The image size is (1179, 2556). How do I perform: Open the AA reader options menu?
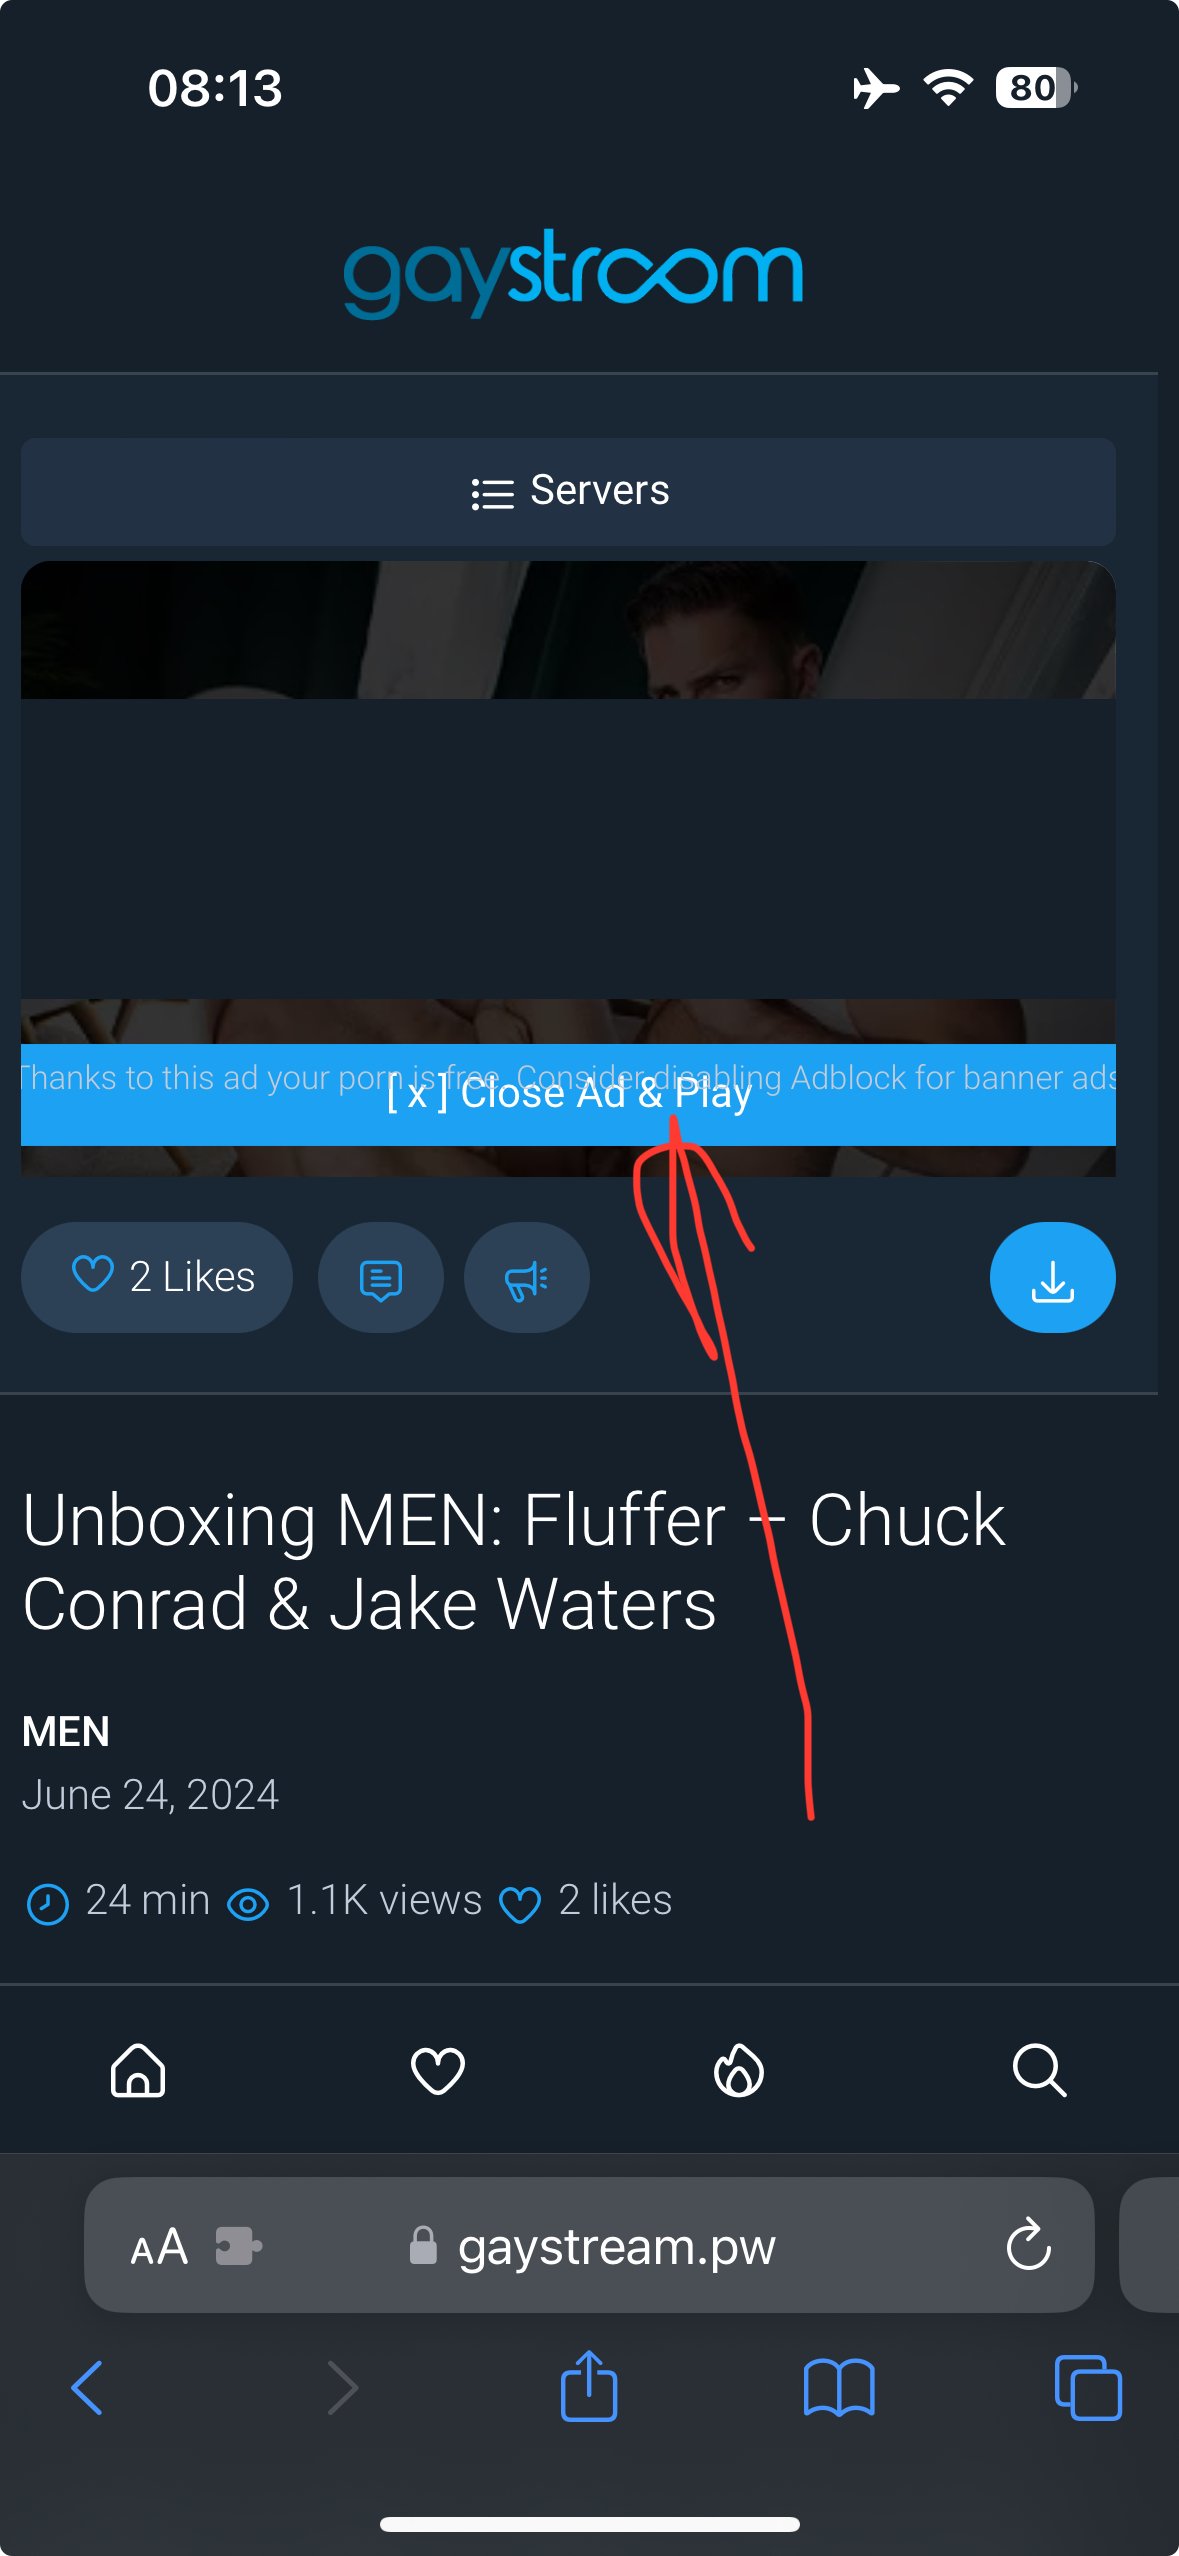[159, 2246]
